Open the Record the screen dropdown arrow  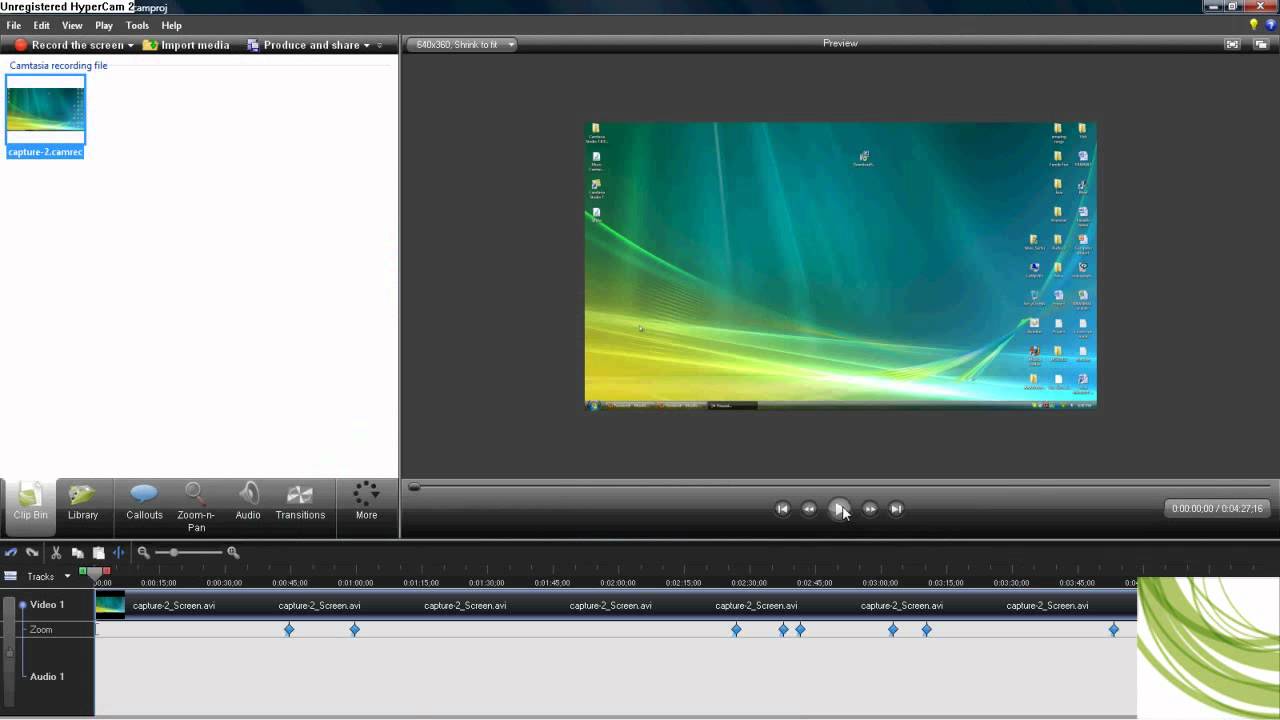(x=130, y=45)
